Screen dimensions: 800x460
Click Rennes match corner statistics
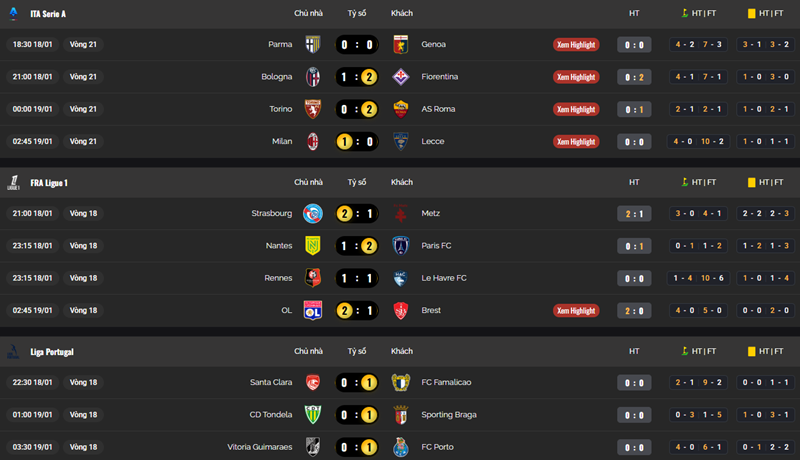point(700,278)
